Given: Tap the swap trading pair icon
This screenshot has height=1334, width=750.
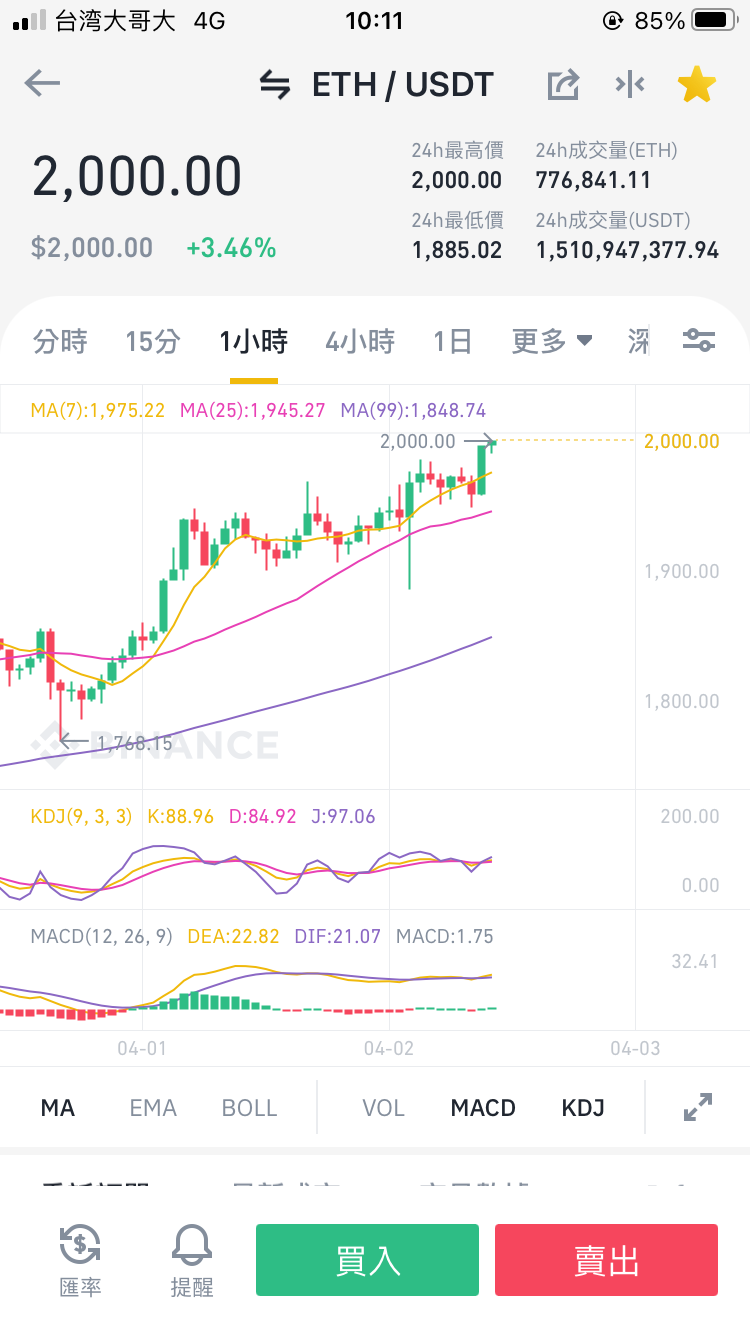Looking at the screenshot, I should coord(274,85).
